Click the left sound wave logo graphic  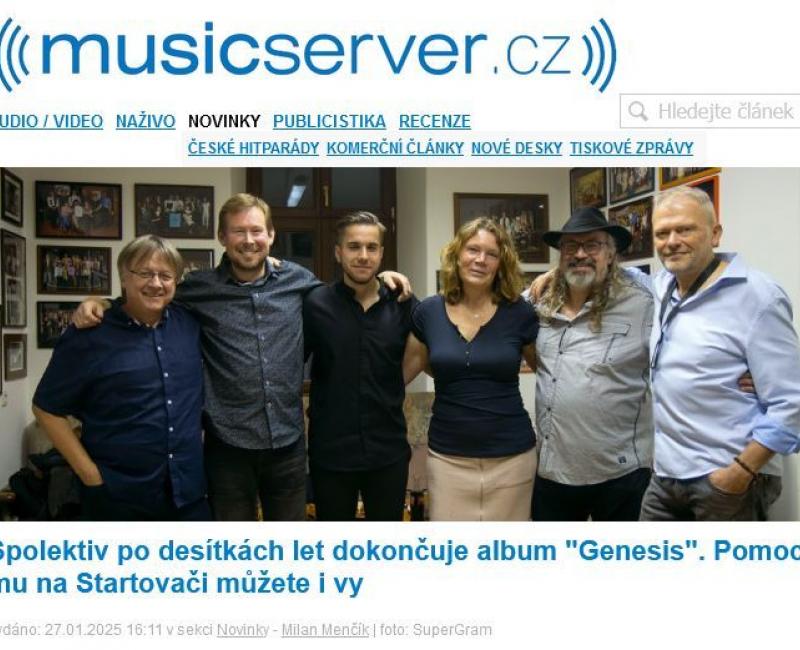[13, 55]
